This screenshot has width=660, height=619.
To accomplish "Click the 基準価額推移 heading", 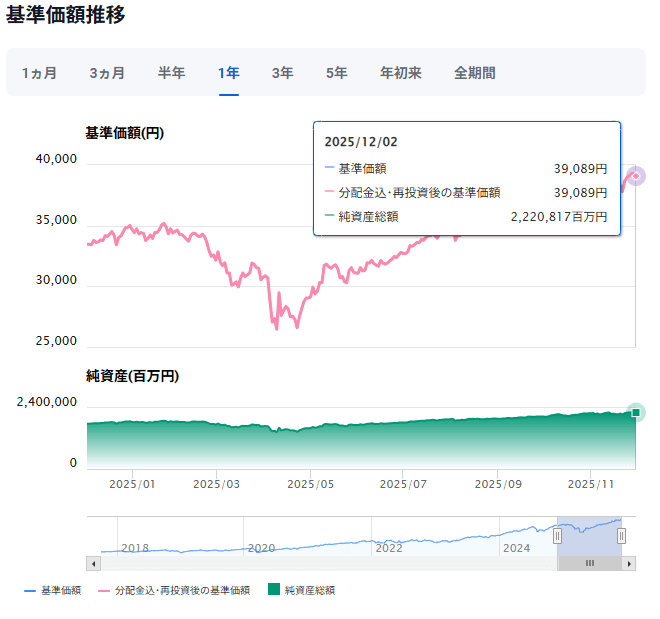I will pyautogui.click(x=65, y=15).
